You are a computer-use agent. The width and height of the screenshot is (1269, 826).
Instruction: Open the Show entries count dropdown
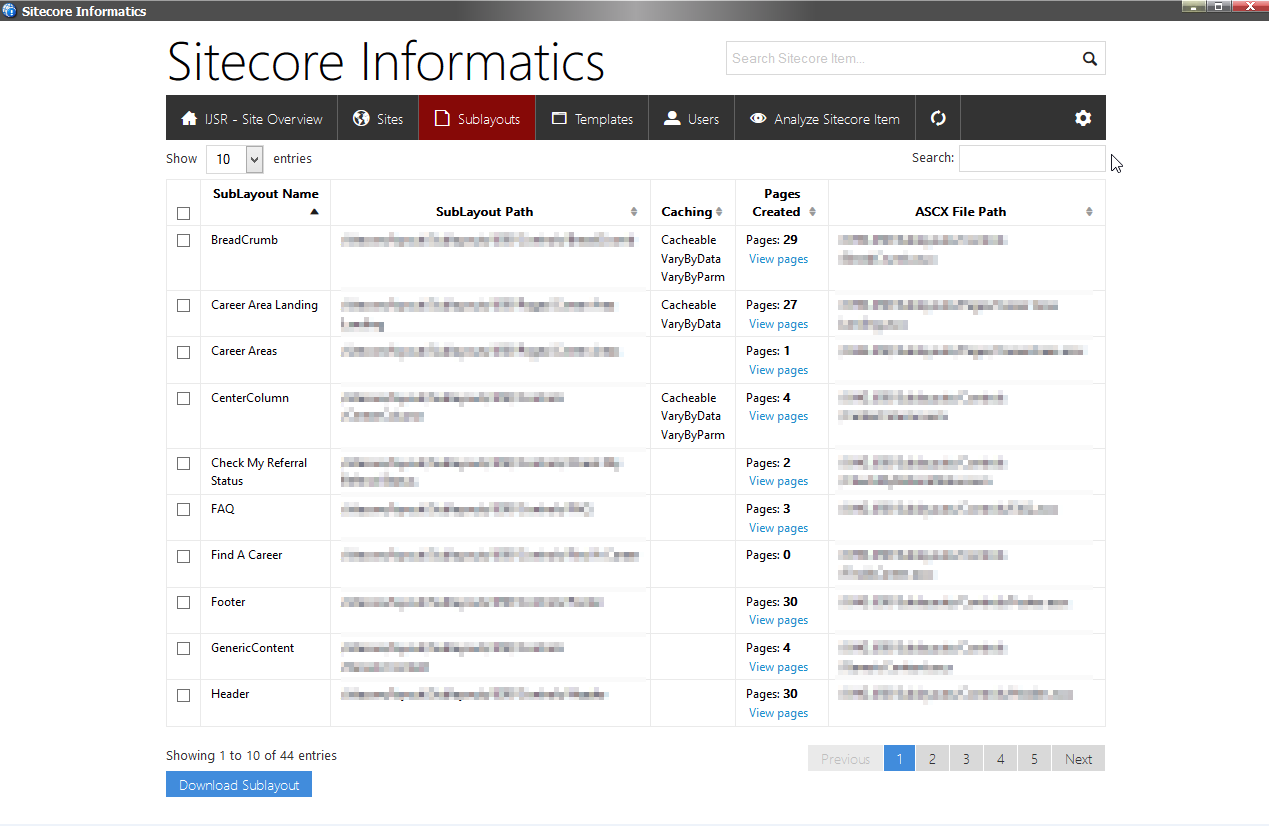234,159
